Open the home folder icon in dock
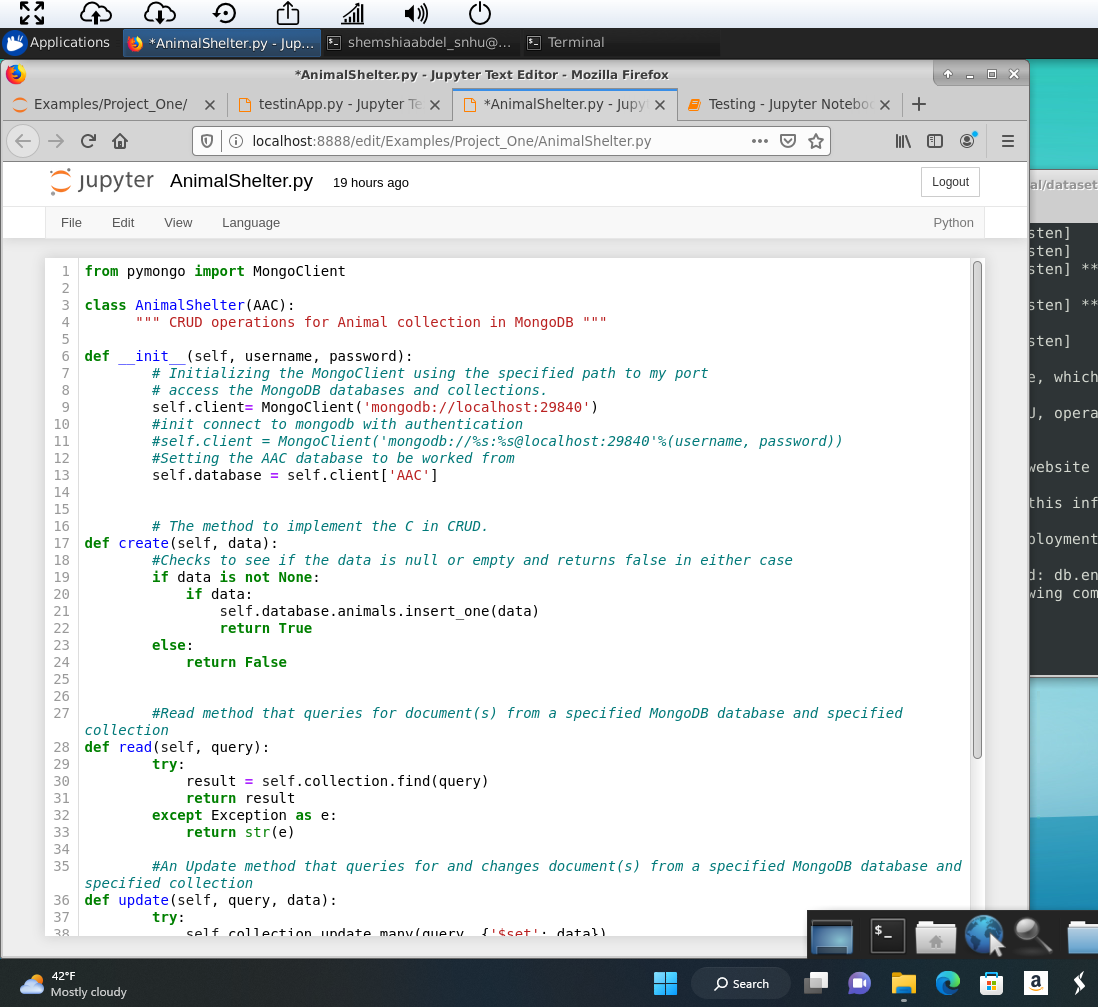1098x1007 pixels. coord(936,937)
